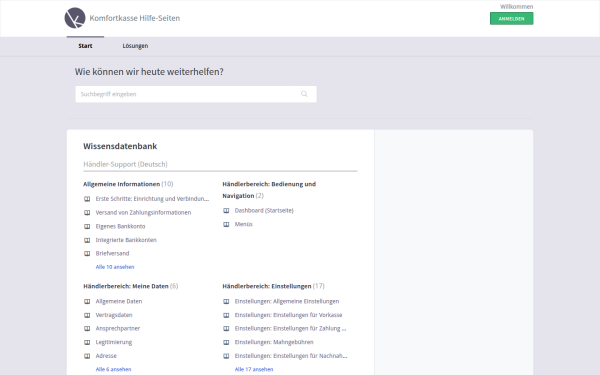Open Händlerbereich: Einstellungen heading
The image size is (600, 375).
coord(267,286)
